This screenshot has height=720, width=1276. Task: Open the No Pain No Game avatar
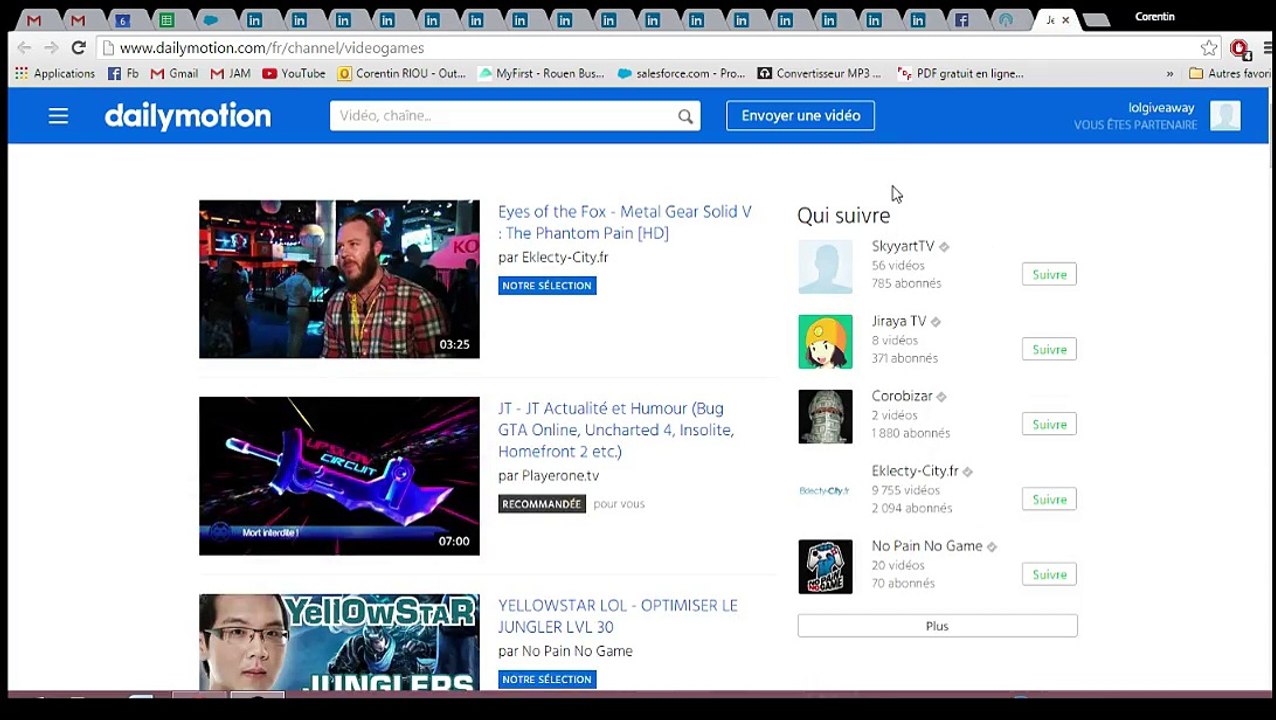[x=825, y=567]
